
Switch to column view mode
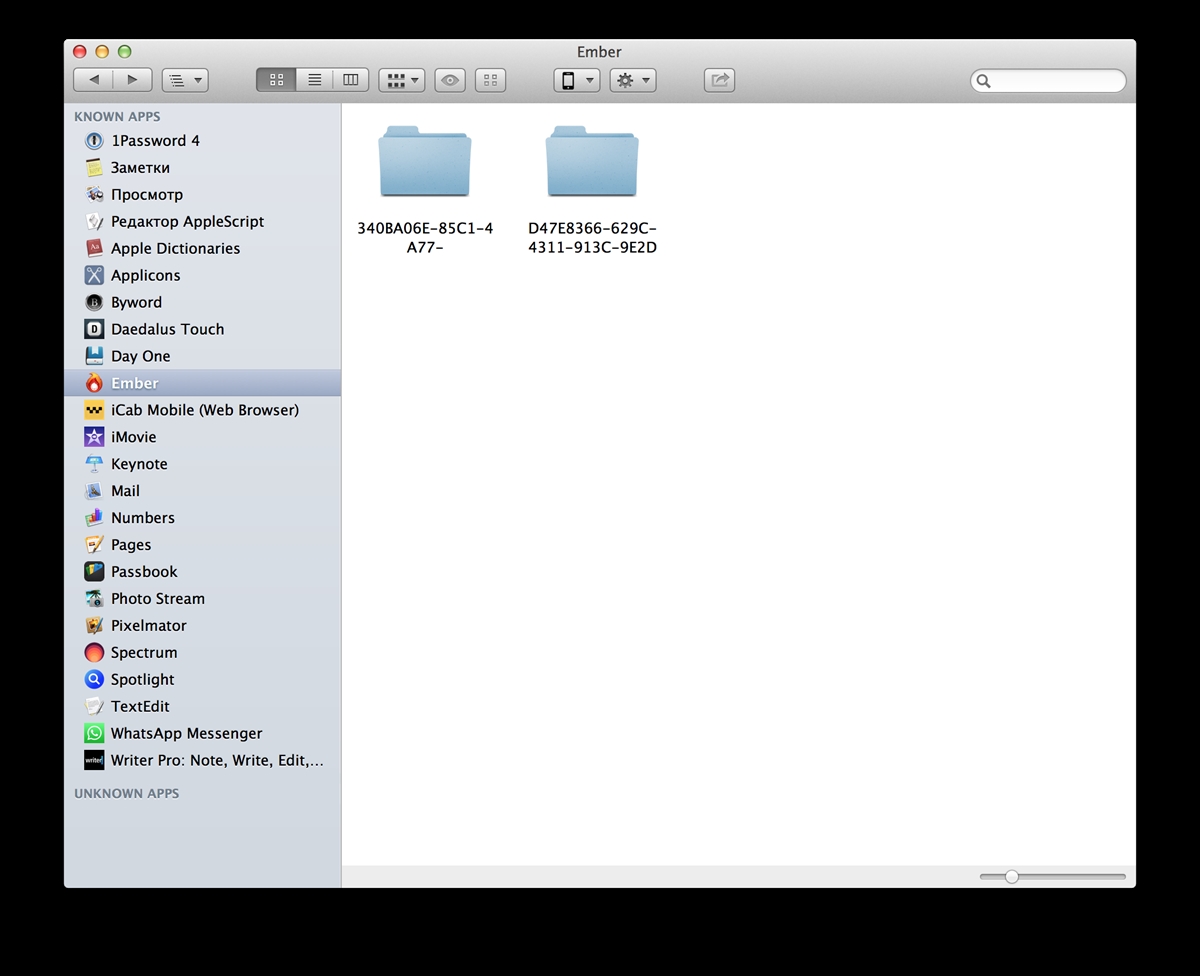351,80
